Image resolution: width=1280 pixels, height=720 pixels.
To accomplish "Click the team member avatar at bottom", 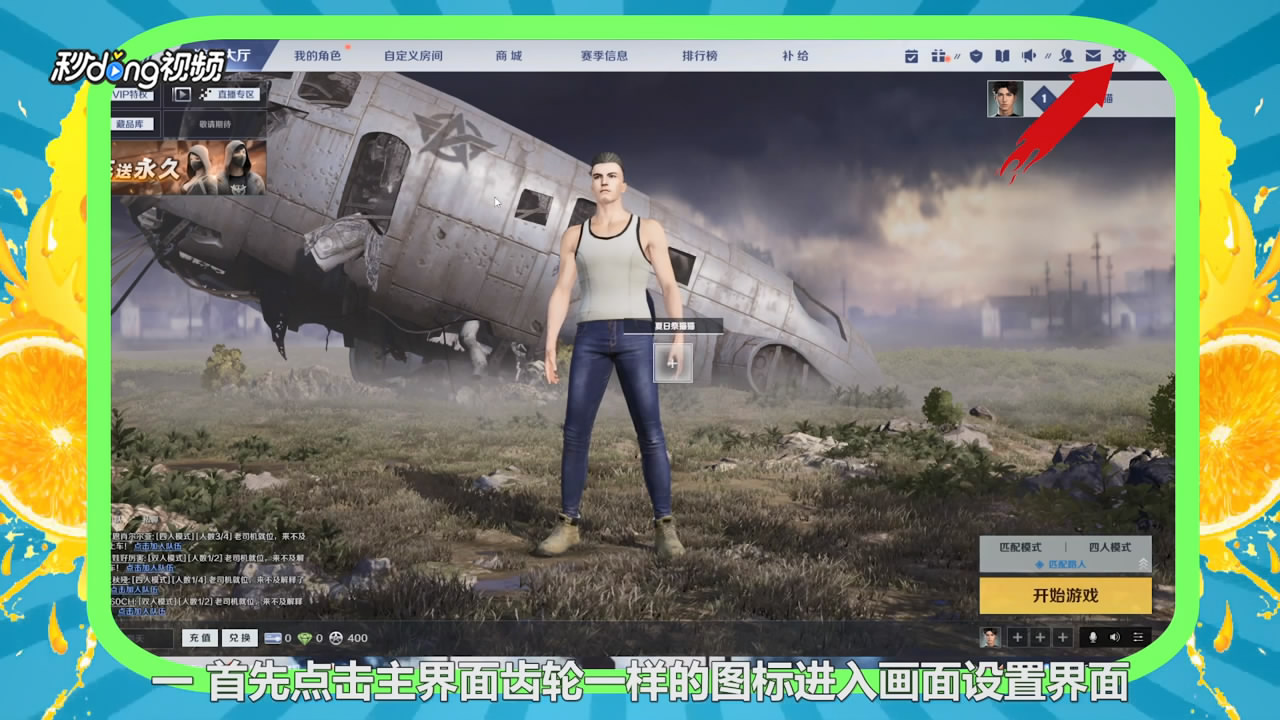I will tap(990, 637).
